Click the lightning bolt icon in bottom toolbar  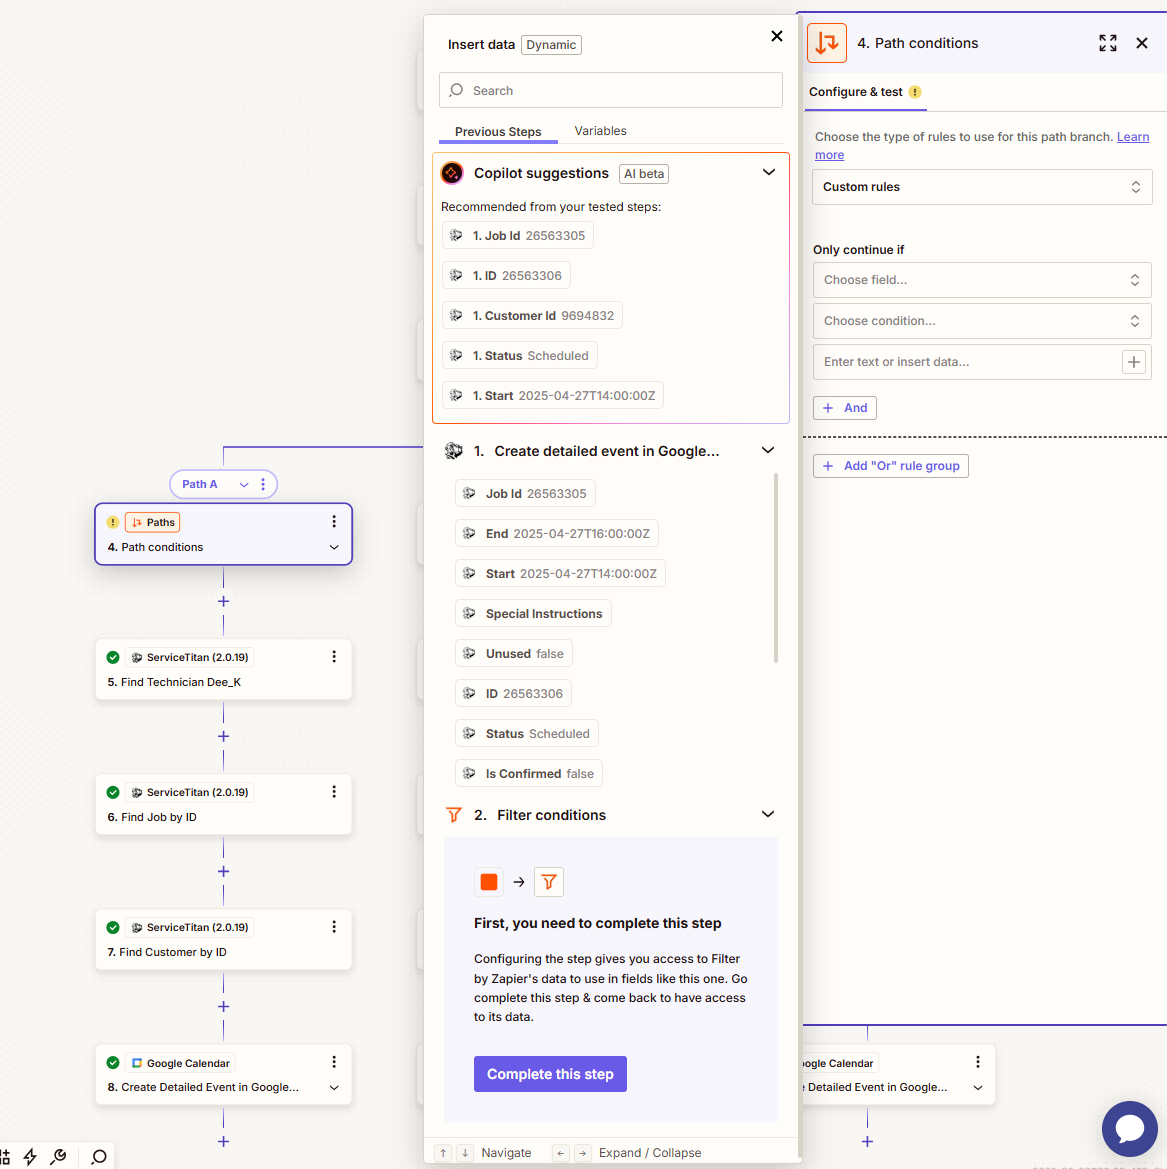pyautogui.click(x=30, y=1157)
